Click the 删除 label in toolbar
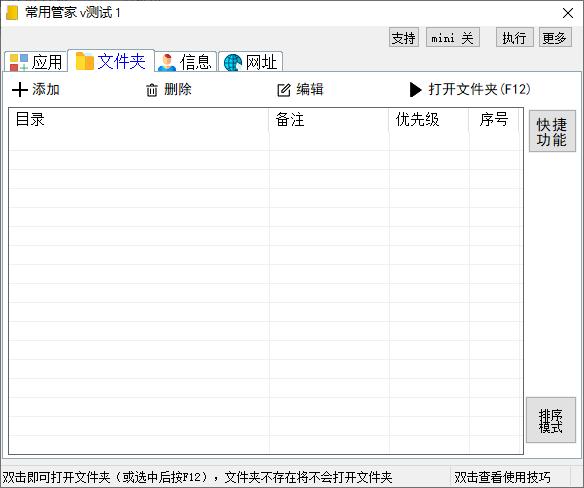The width and height of the screenshot is (584, 488). click(x=178, y=90)
